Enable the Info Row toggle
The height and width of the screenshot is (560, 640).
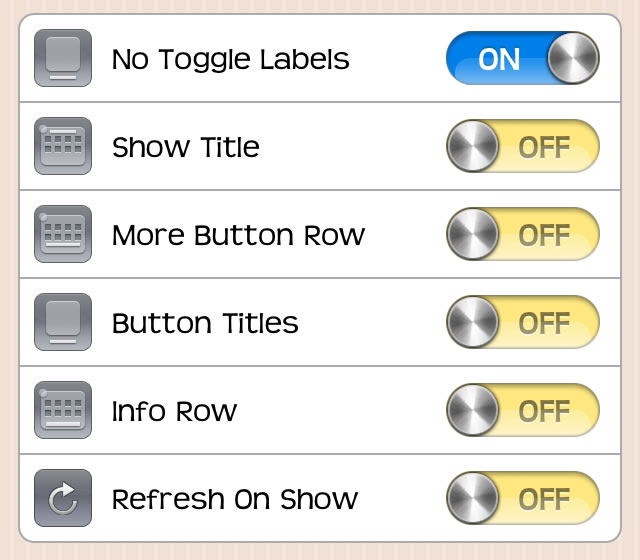tap(523, 410)
